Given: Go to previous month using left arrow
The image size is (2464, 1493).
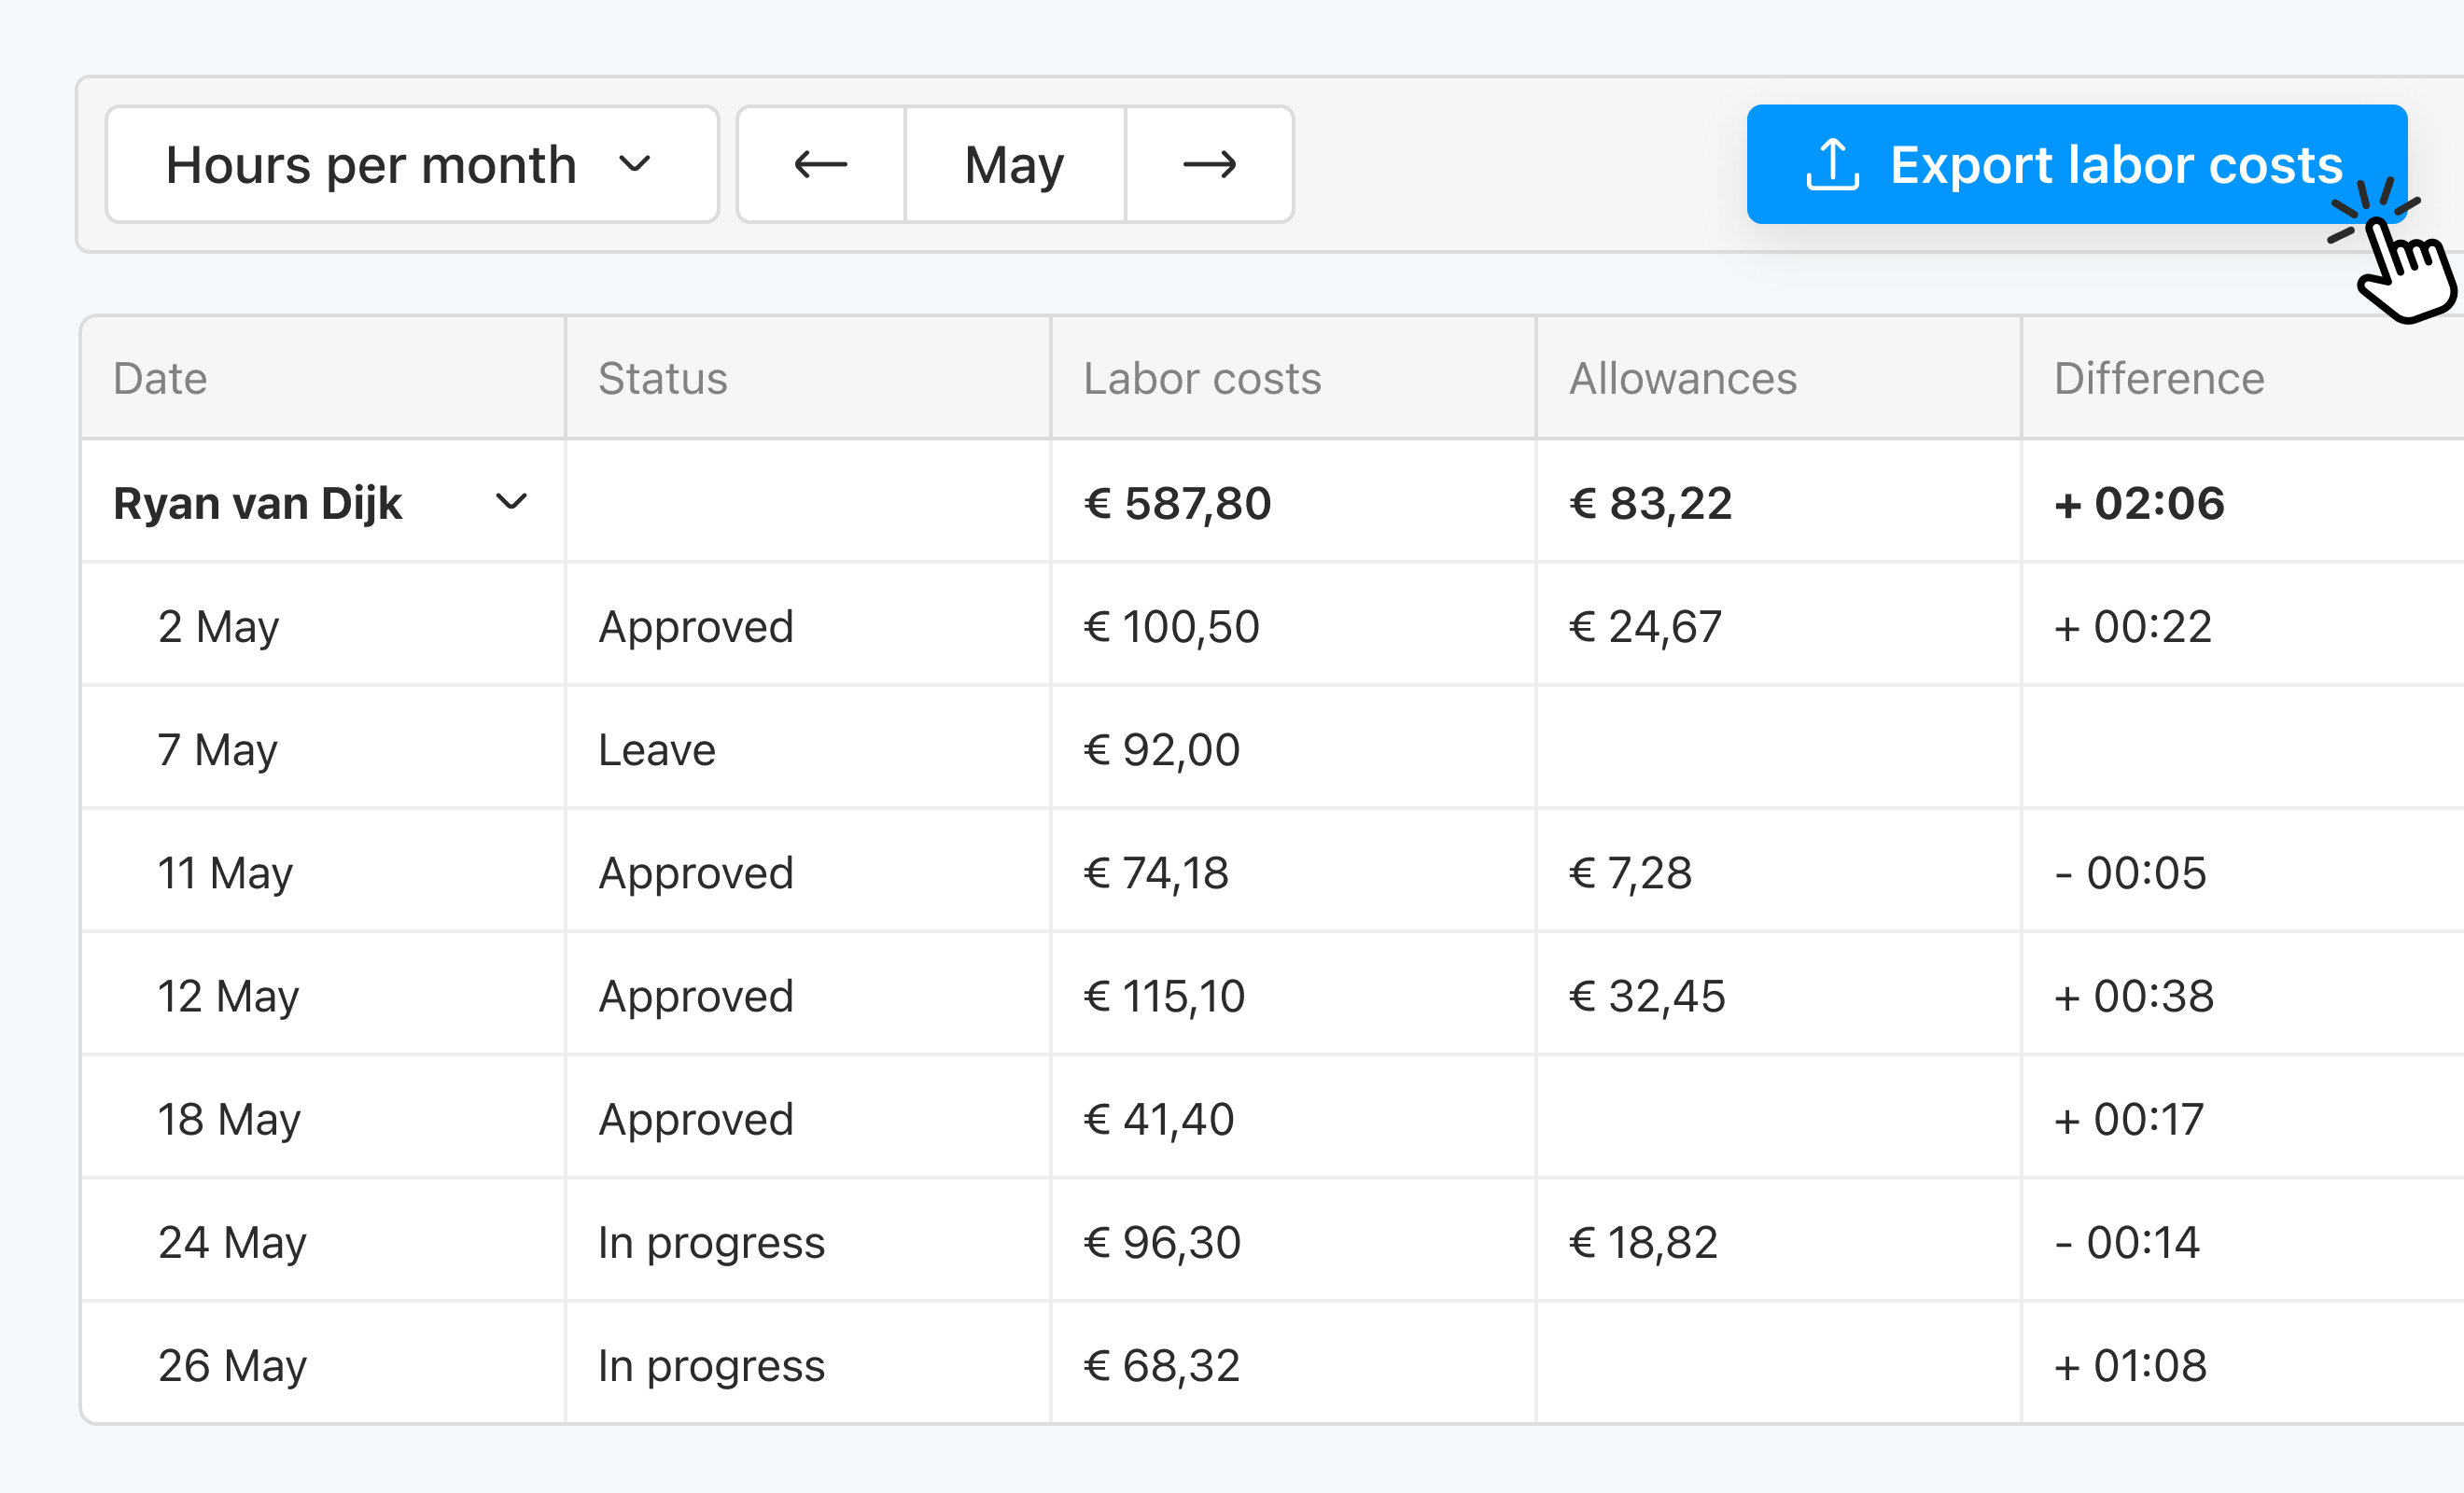Looking at the screenshot, I should (820, 164).
